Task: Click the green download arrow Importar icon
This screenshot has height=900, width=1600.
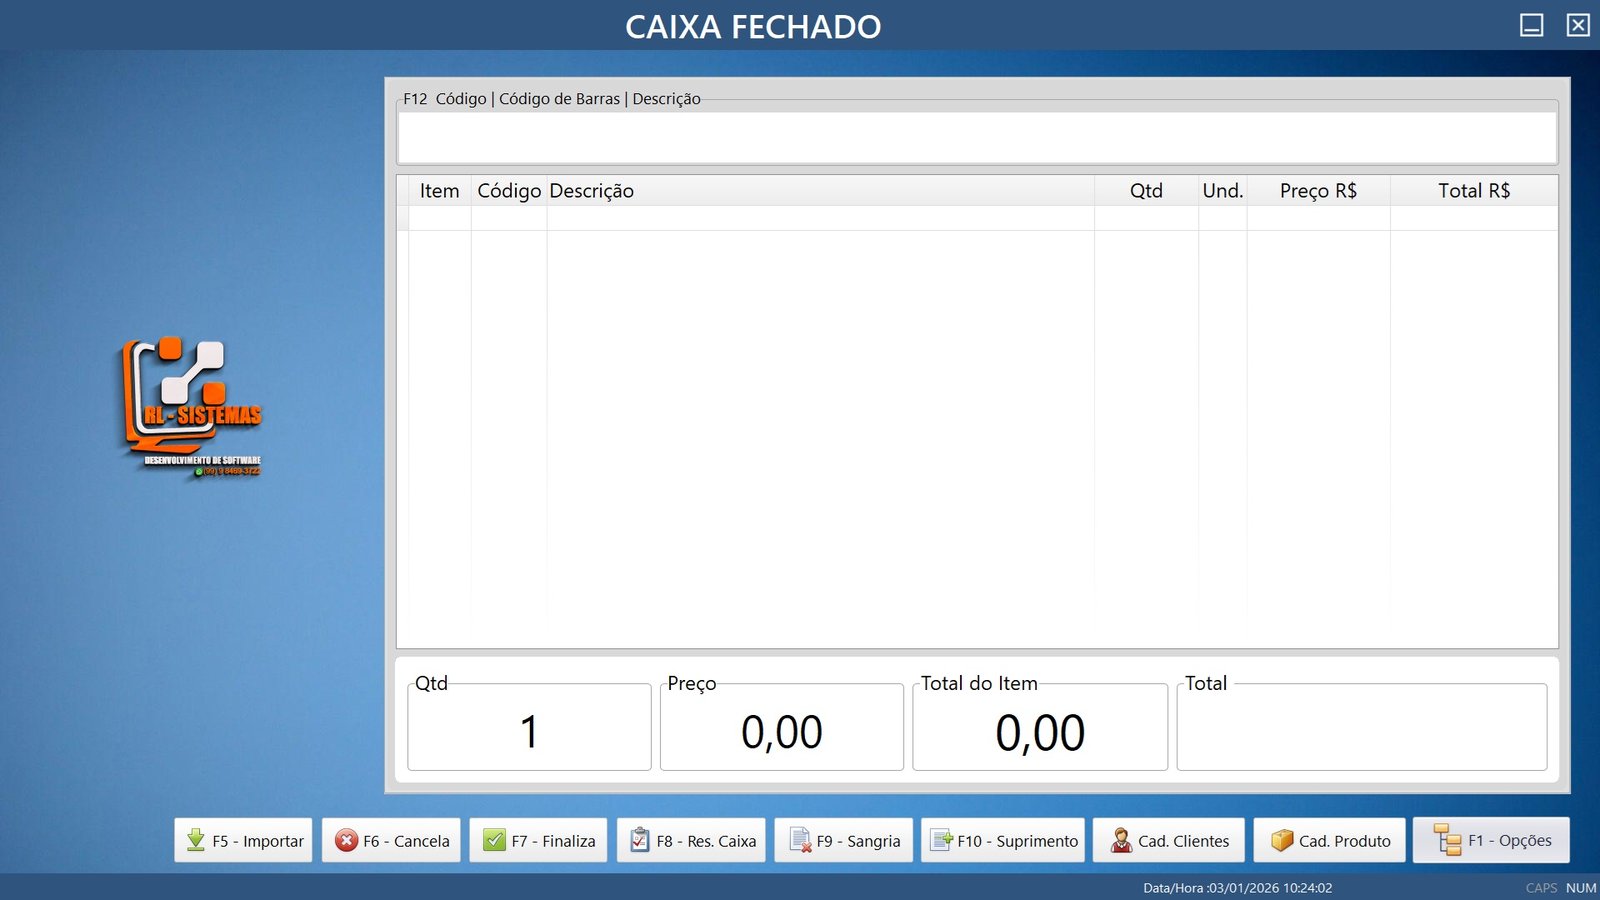Action: coord(196,840)
